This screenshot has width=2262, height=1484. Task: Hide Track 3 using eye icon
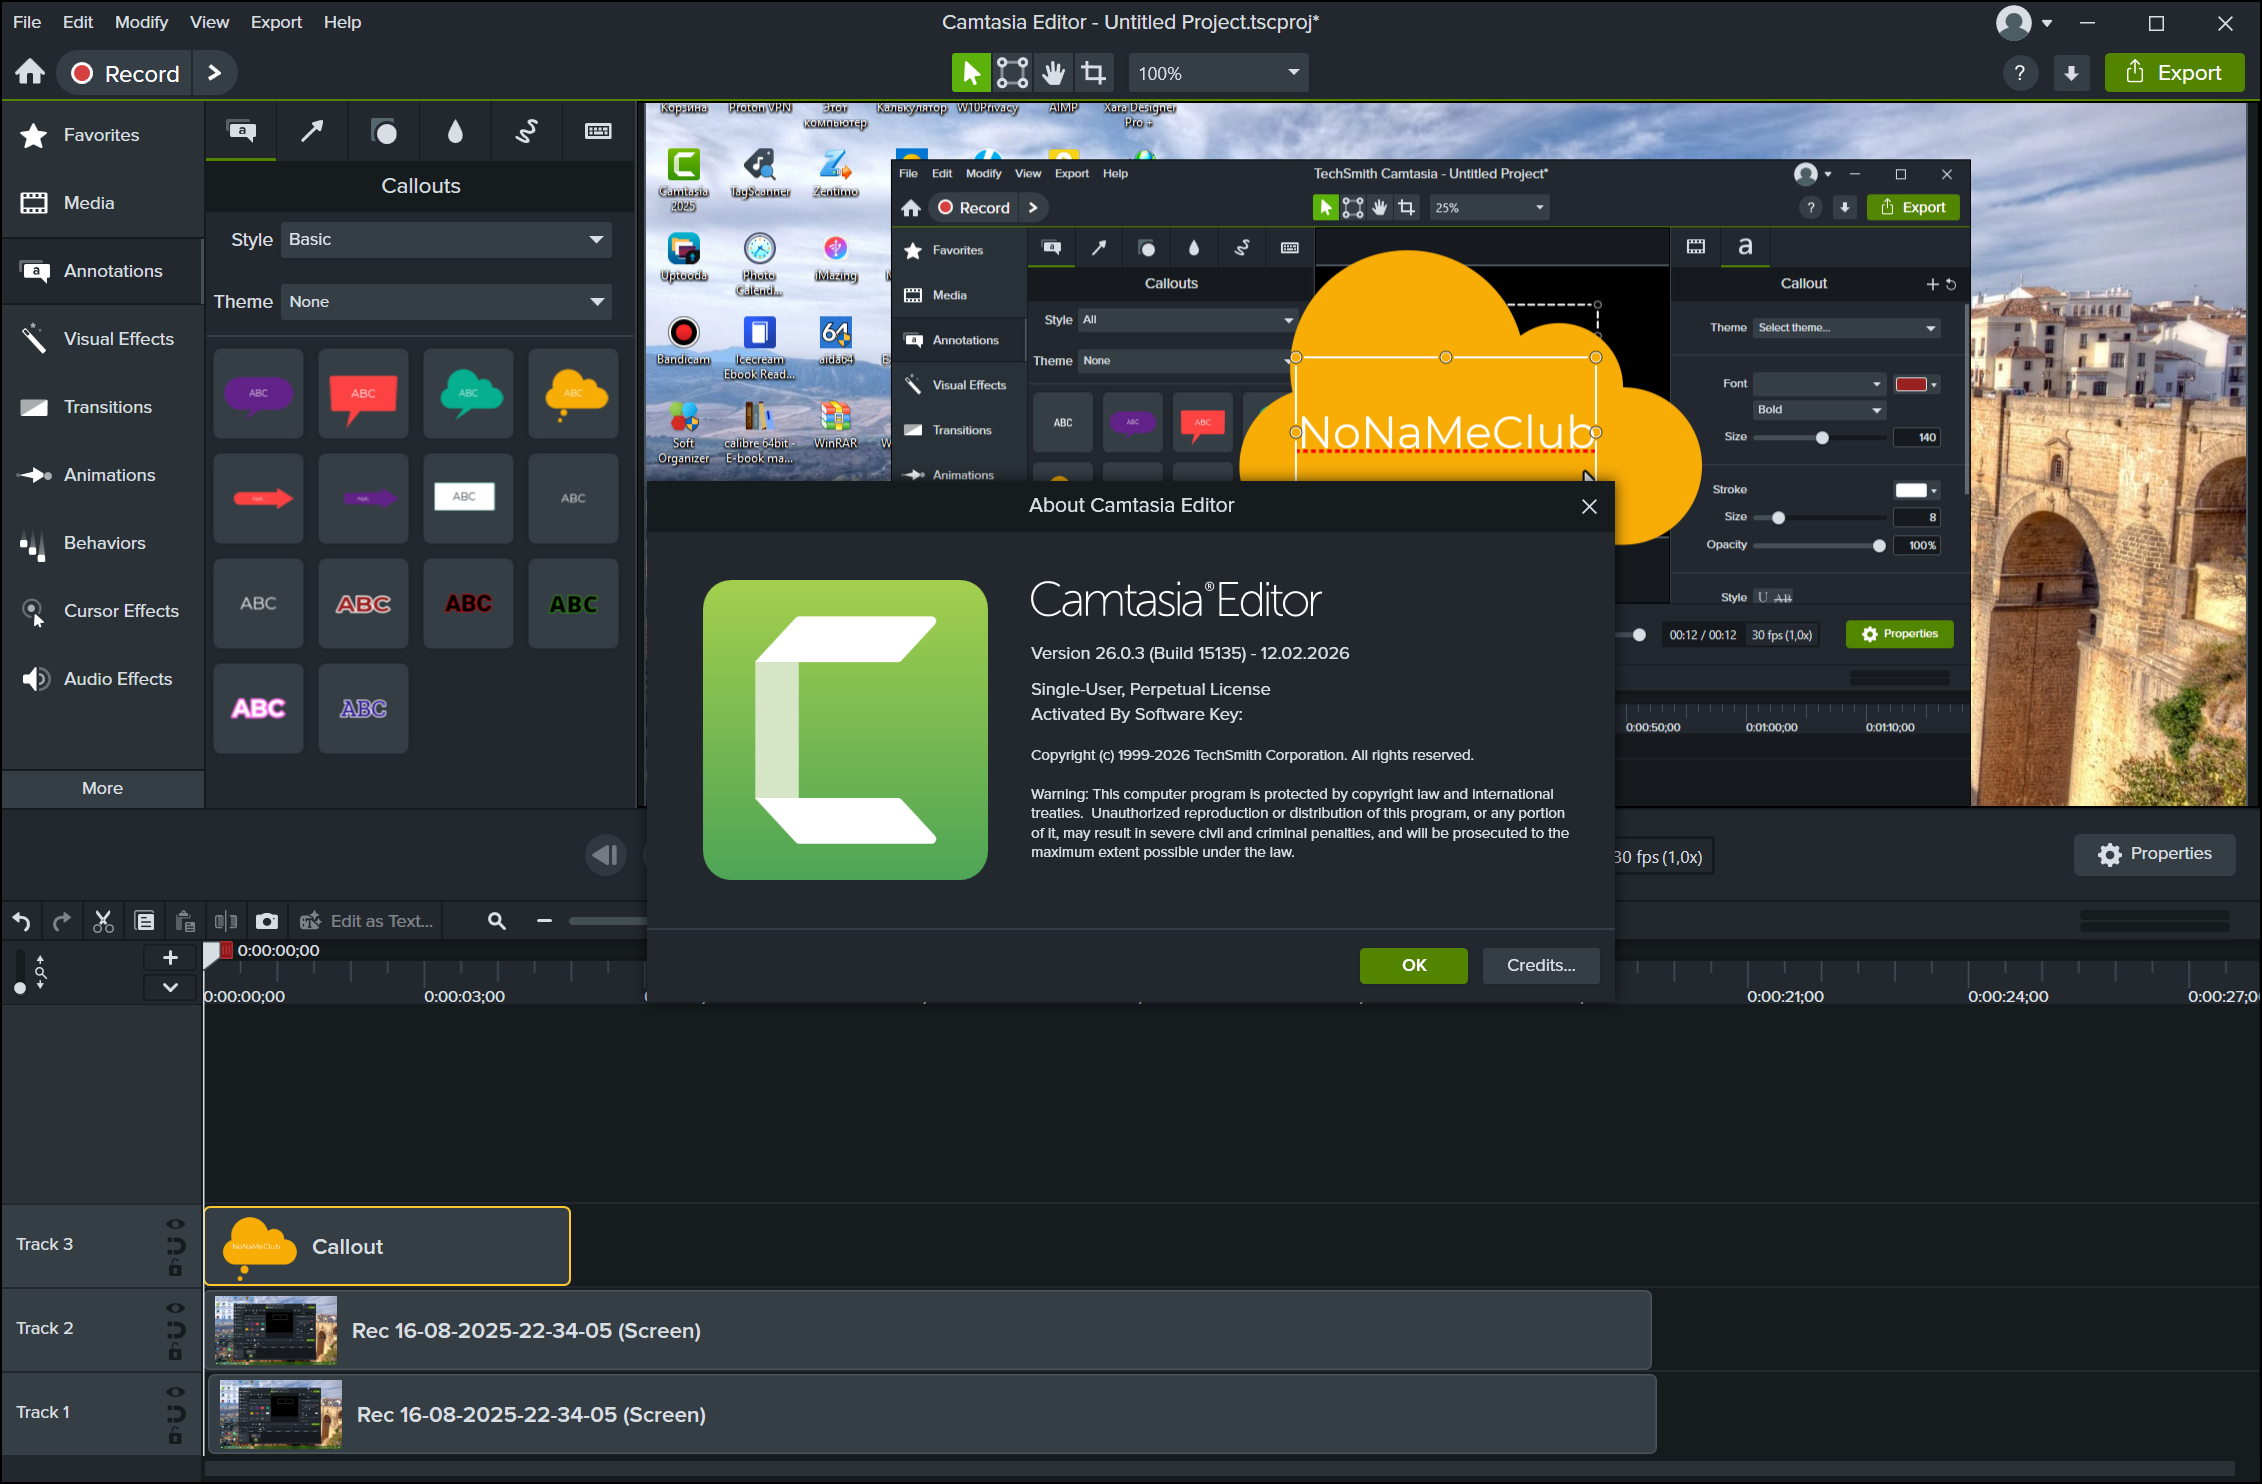[175, 1224]
